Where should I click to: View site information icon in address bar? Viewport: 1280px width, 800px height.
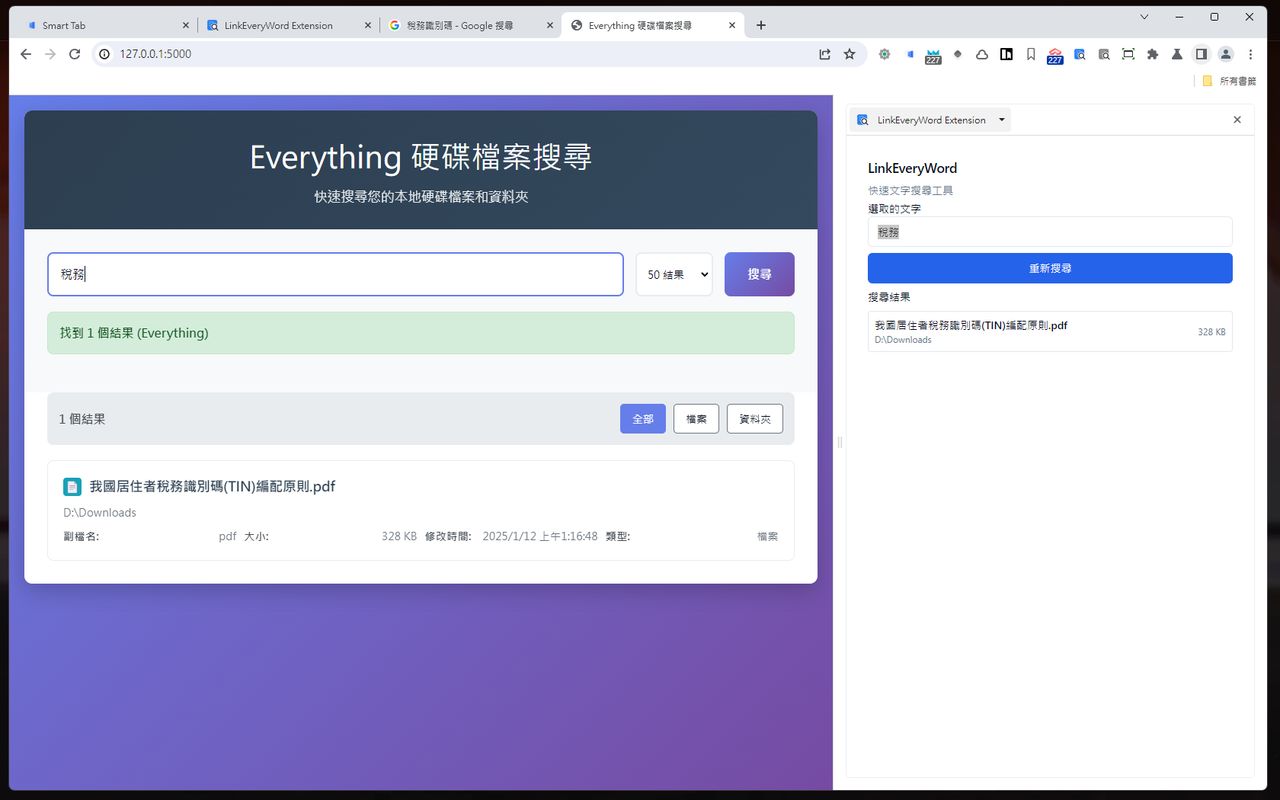[104, 54]
